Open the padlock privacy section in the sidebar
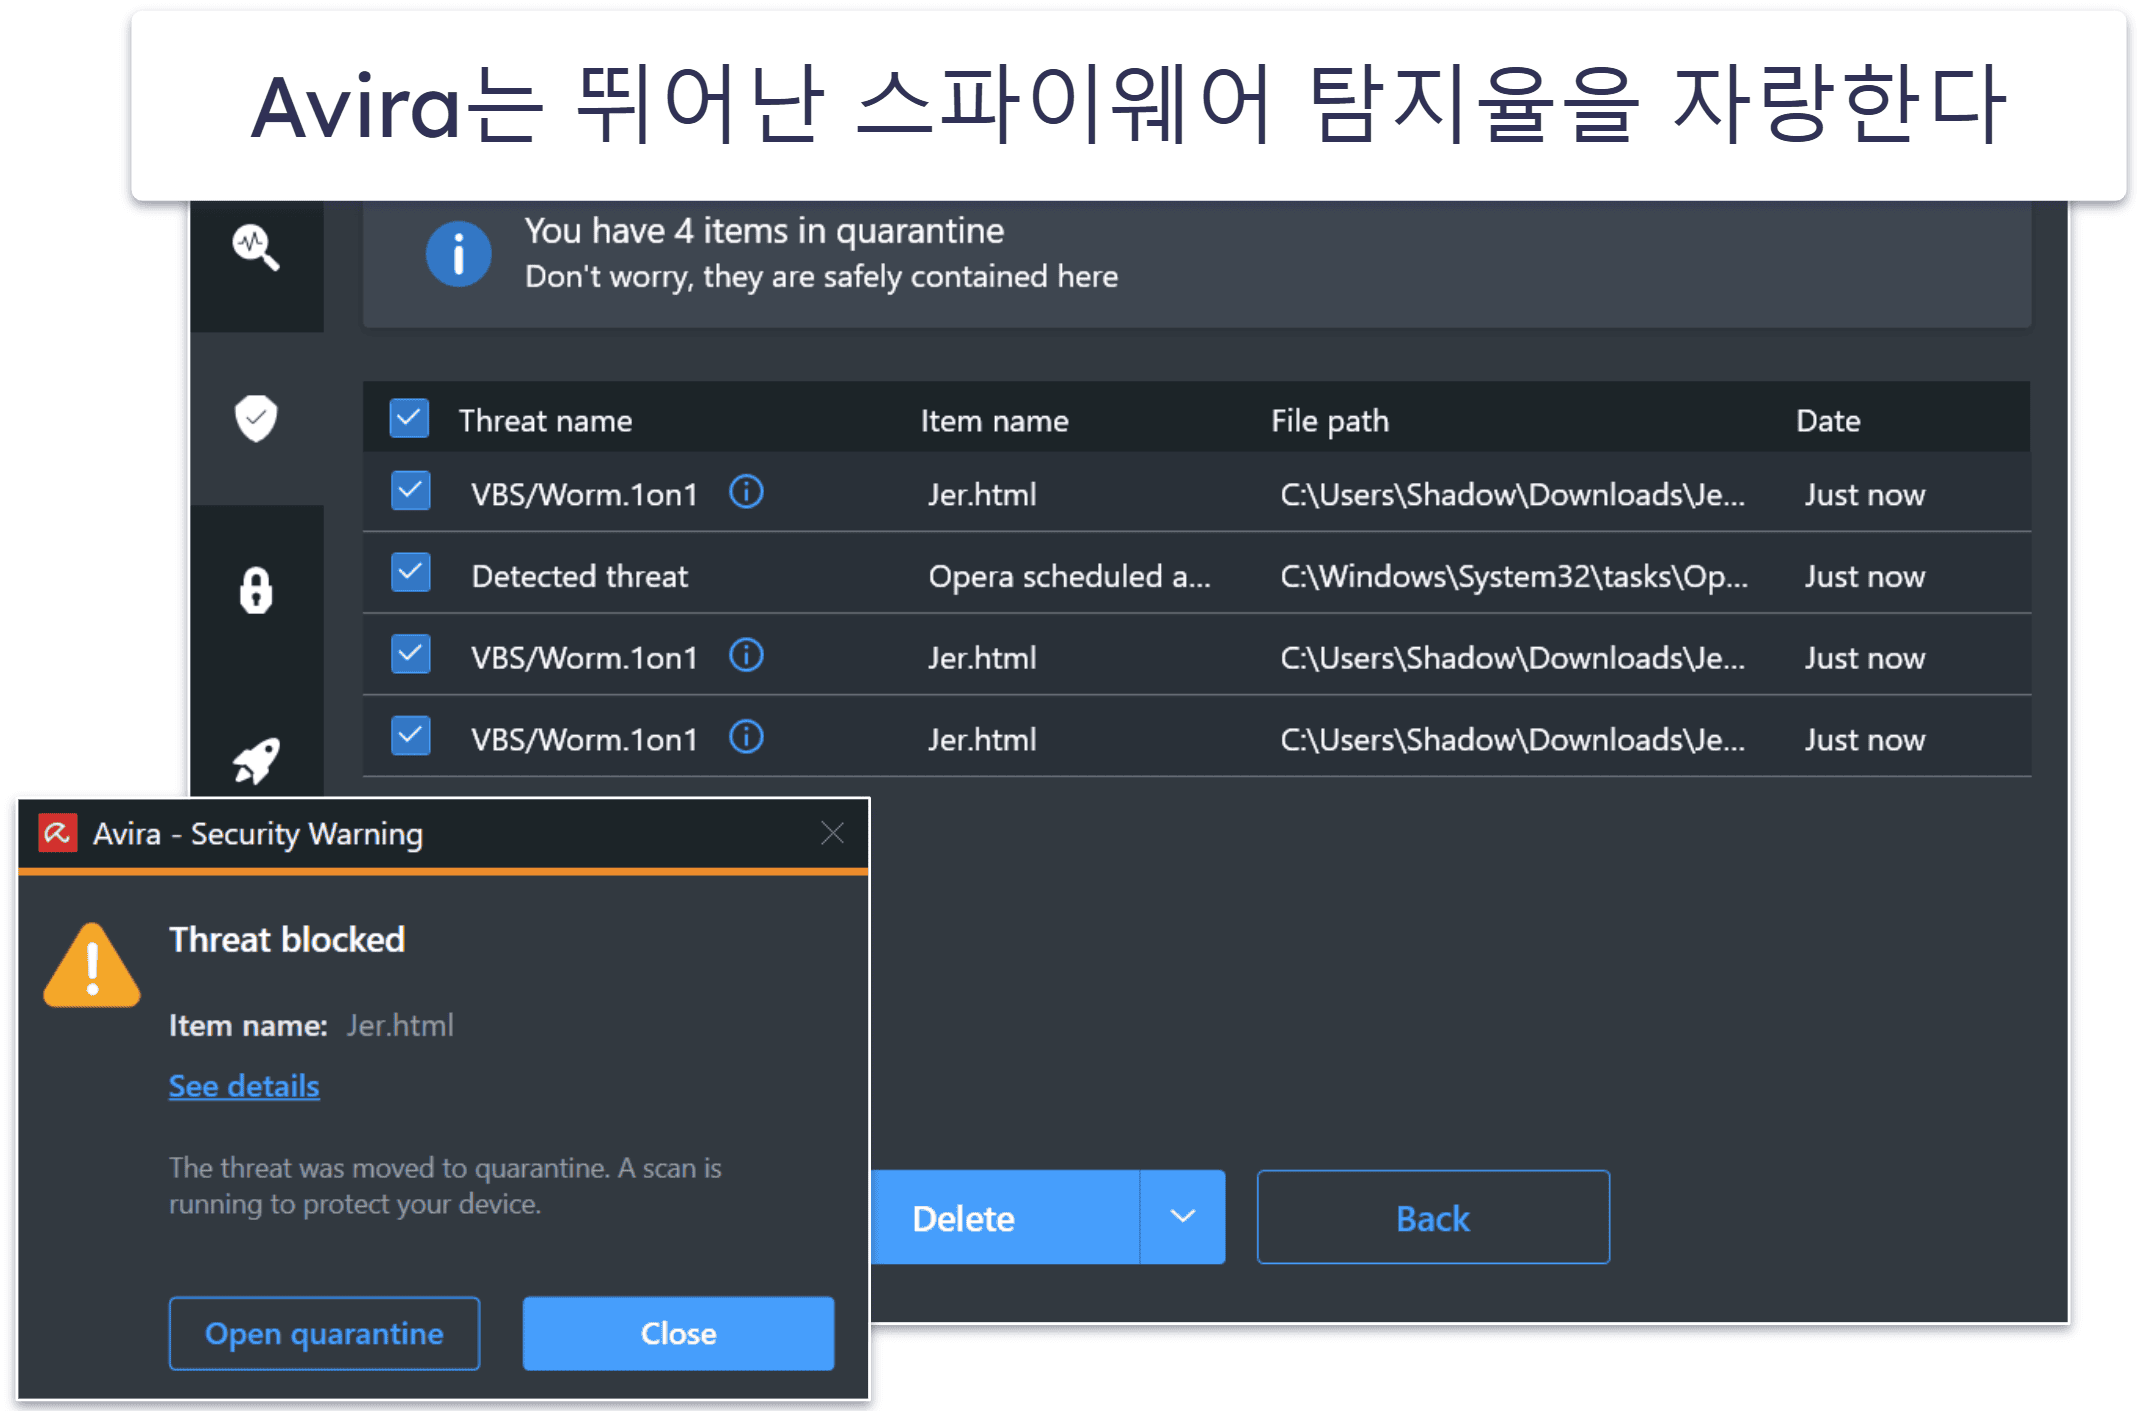Viewport: 2137px width, 1411px height. pos(256,590)
